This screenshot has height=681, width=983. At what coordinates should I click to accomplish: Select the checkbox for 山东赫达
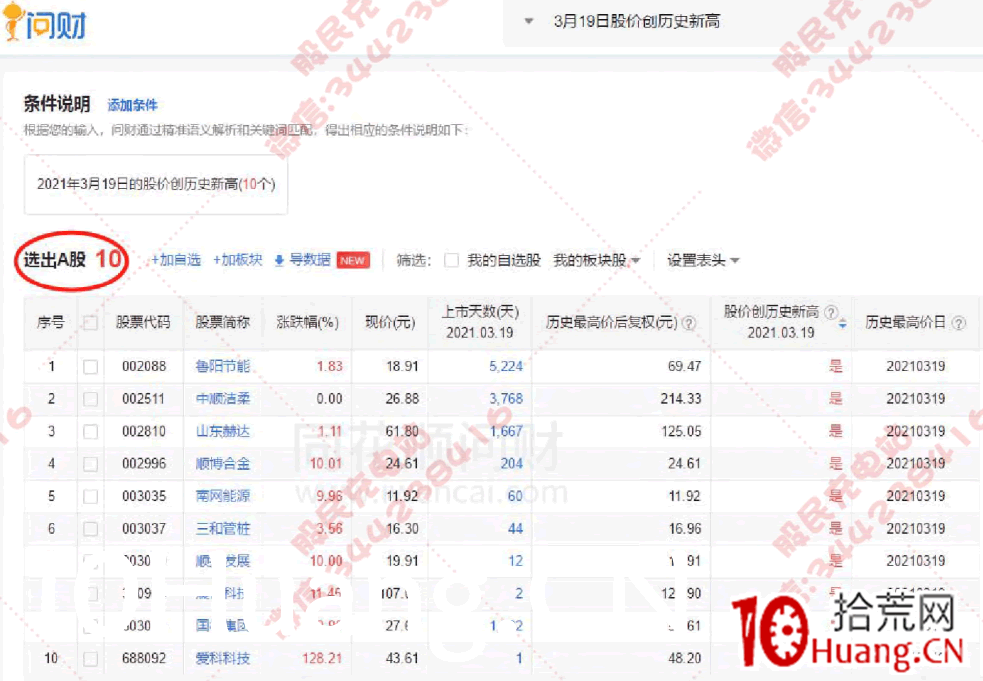[x=90, y=431]
